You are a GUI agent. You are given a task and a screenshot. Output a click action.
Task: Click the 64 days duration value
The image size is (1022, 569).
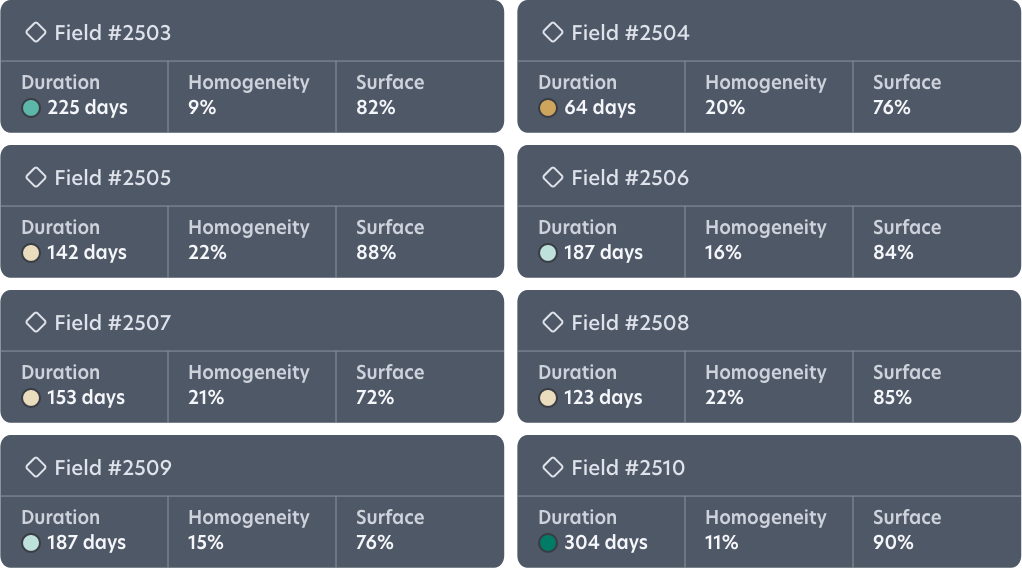click(x=600, y=108)
